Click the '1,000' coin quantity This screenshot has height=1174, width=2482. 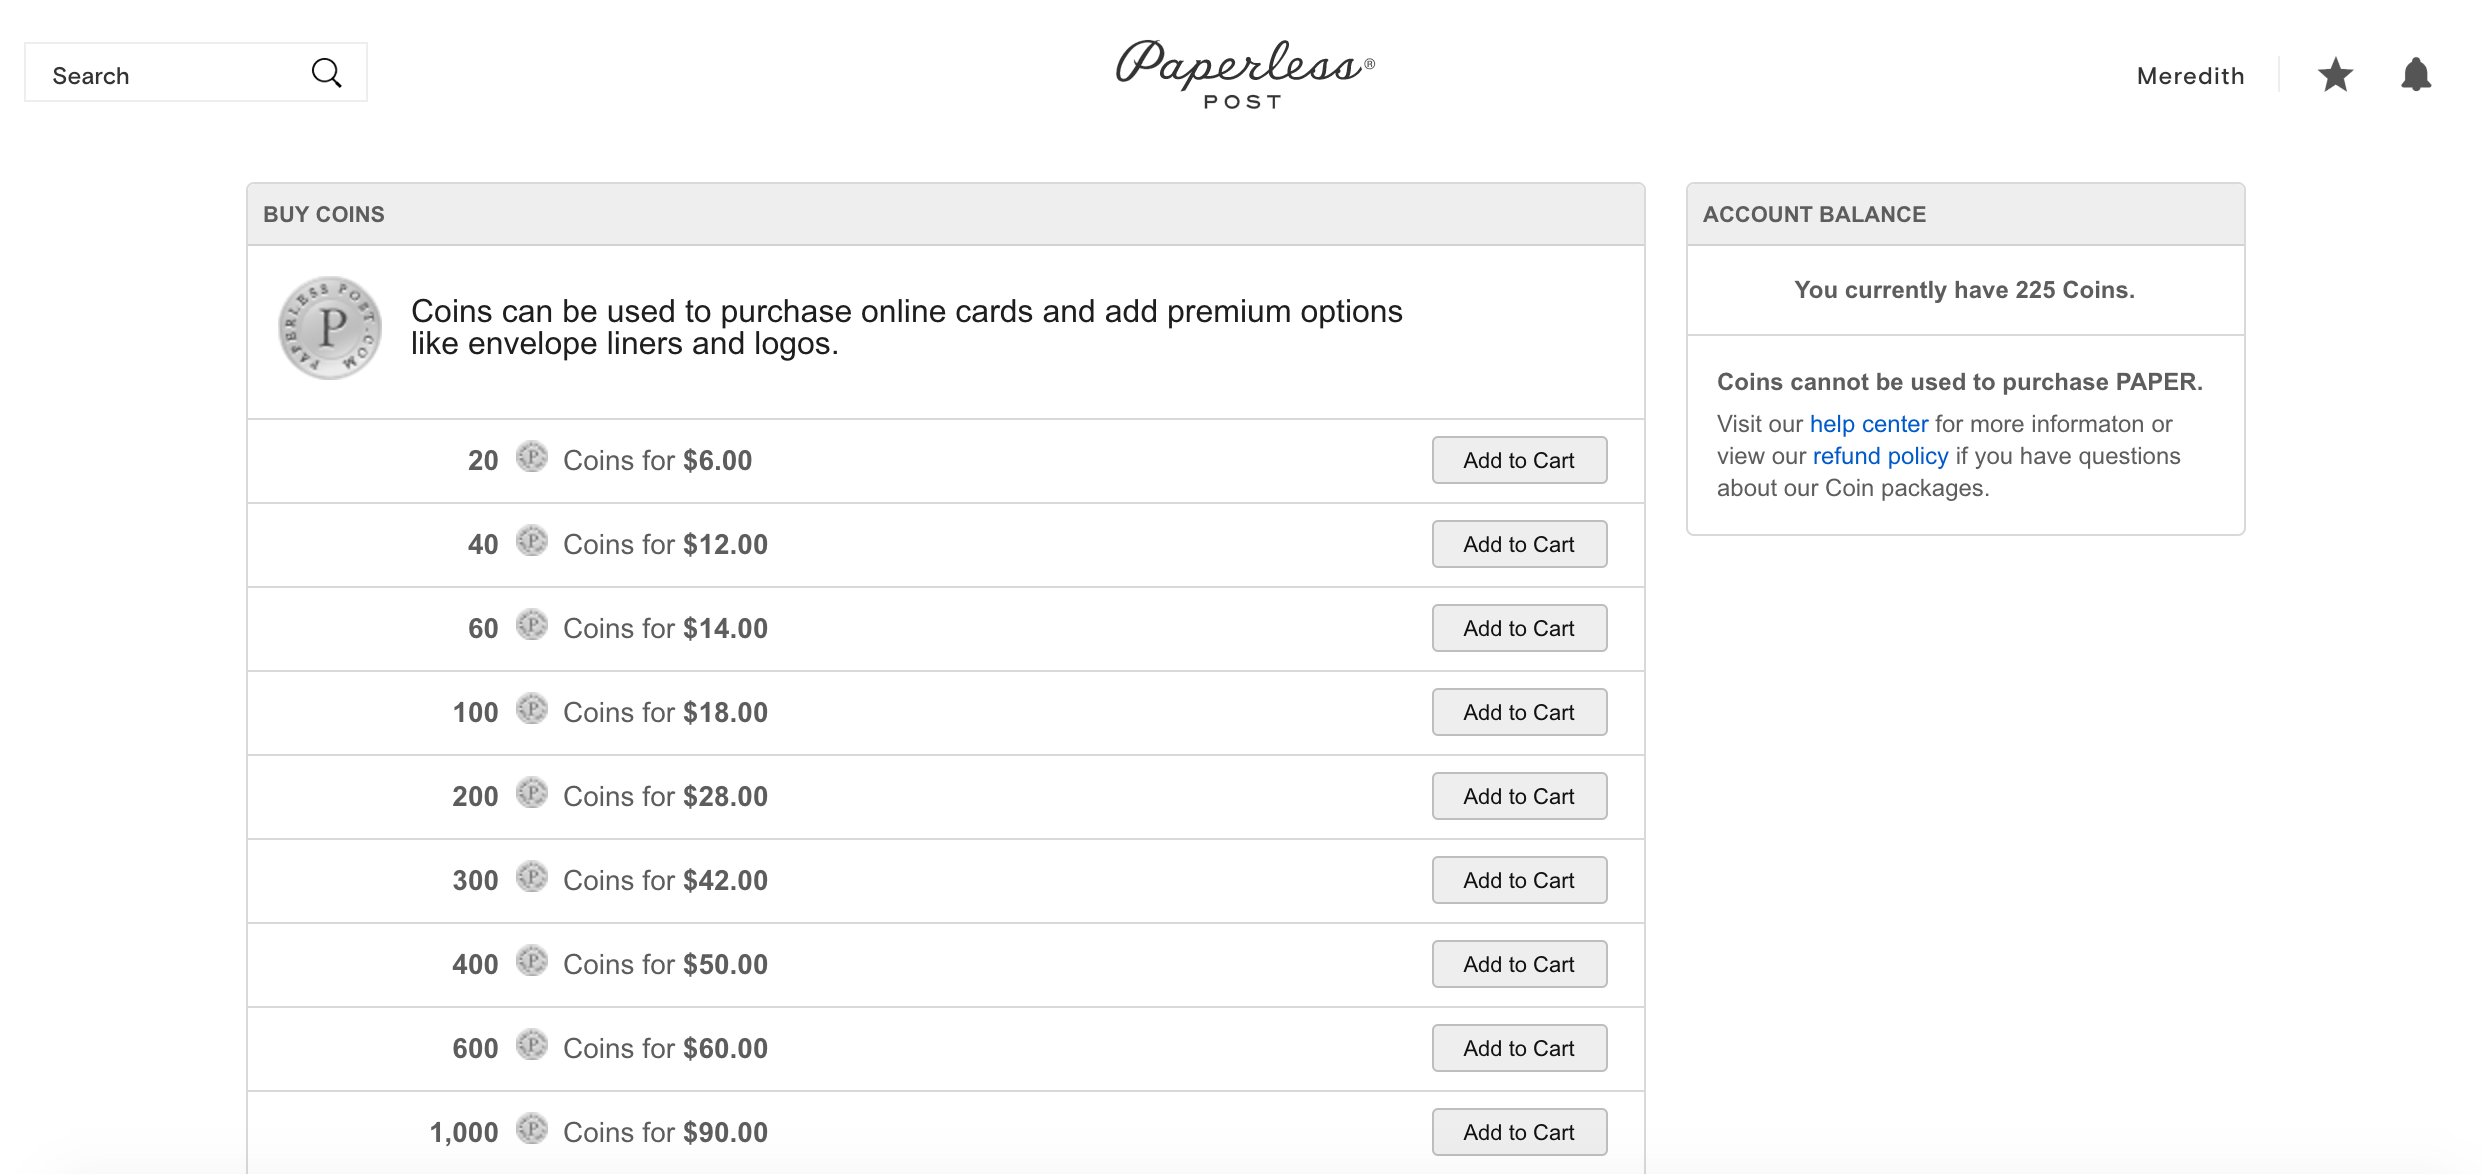(463, 1132)
